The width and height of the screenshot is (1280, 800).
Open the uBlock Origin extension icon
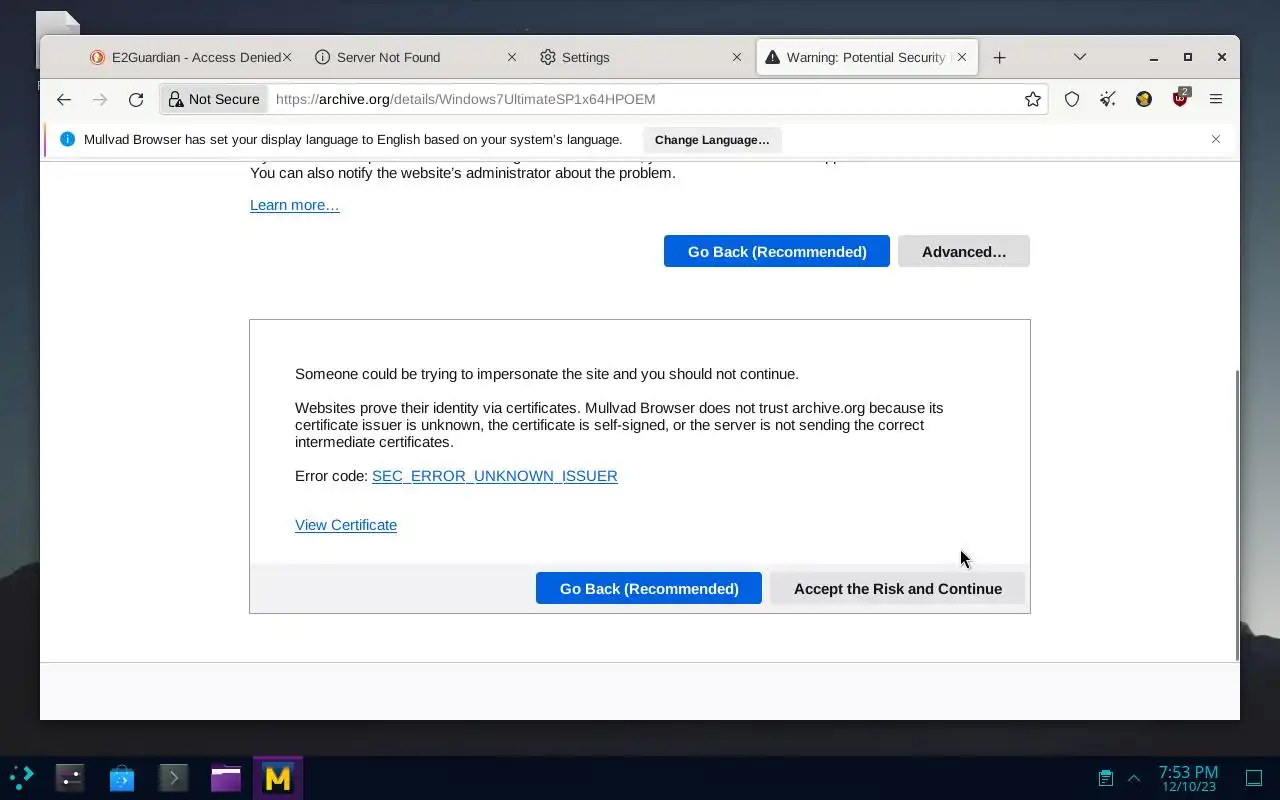[1180, 99]
